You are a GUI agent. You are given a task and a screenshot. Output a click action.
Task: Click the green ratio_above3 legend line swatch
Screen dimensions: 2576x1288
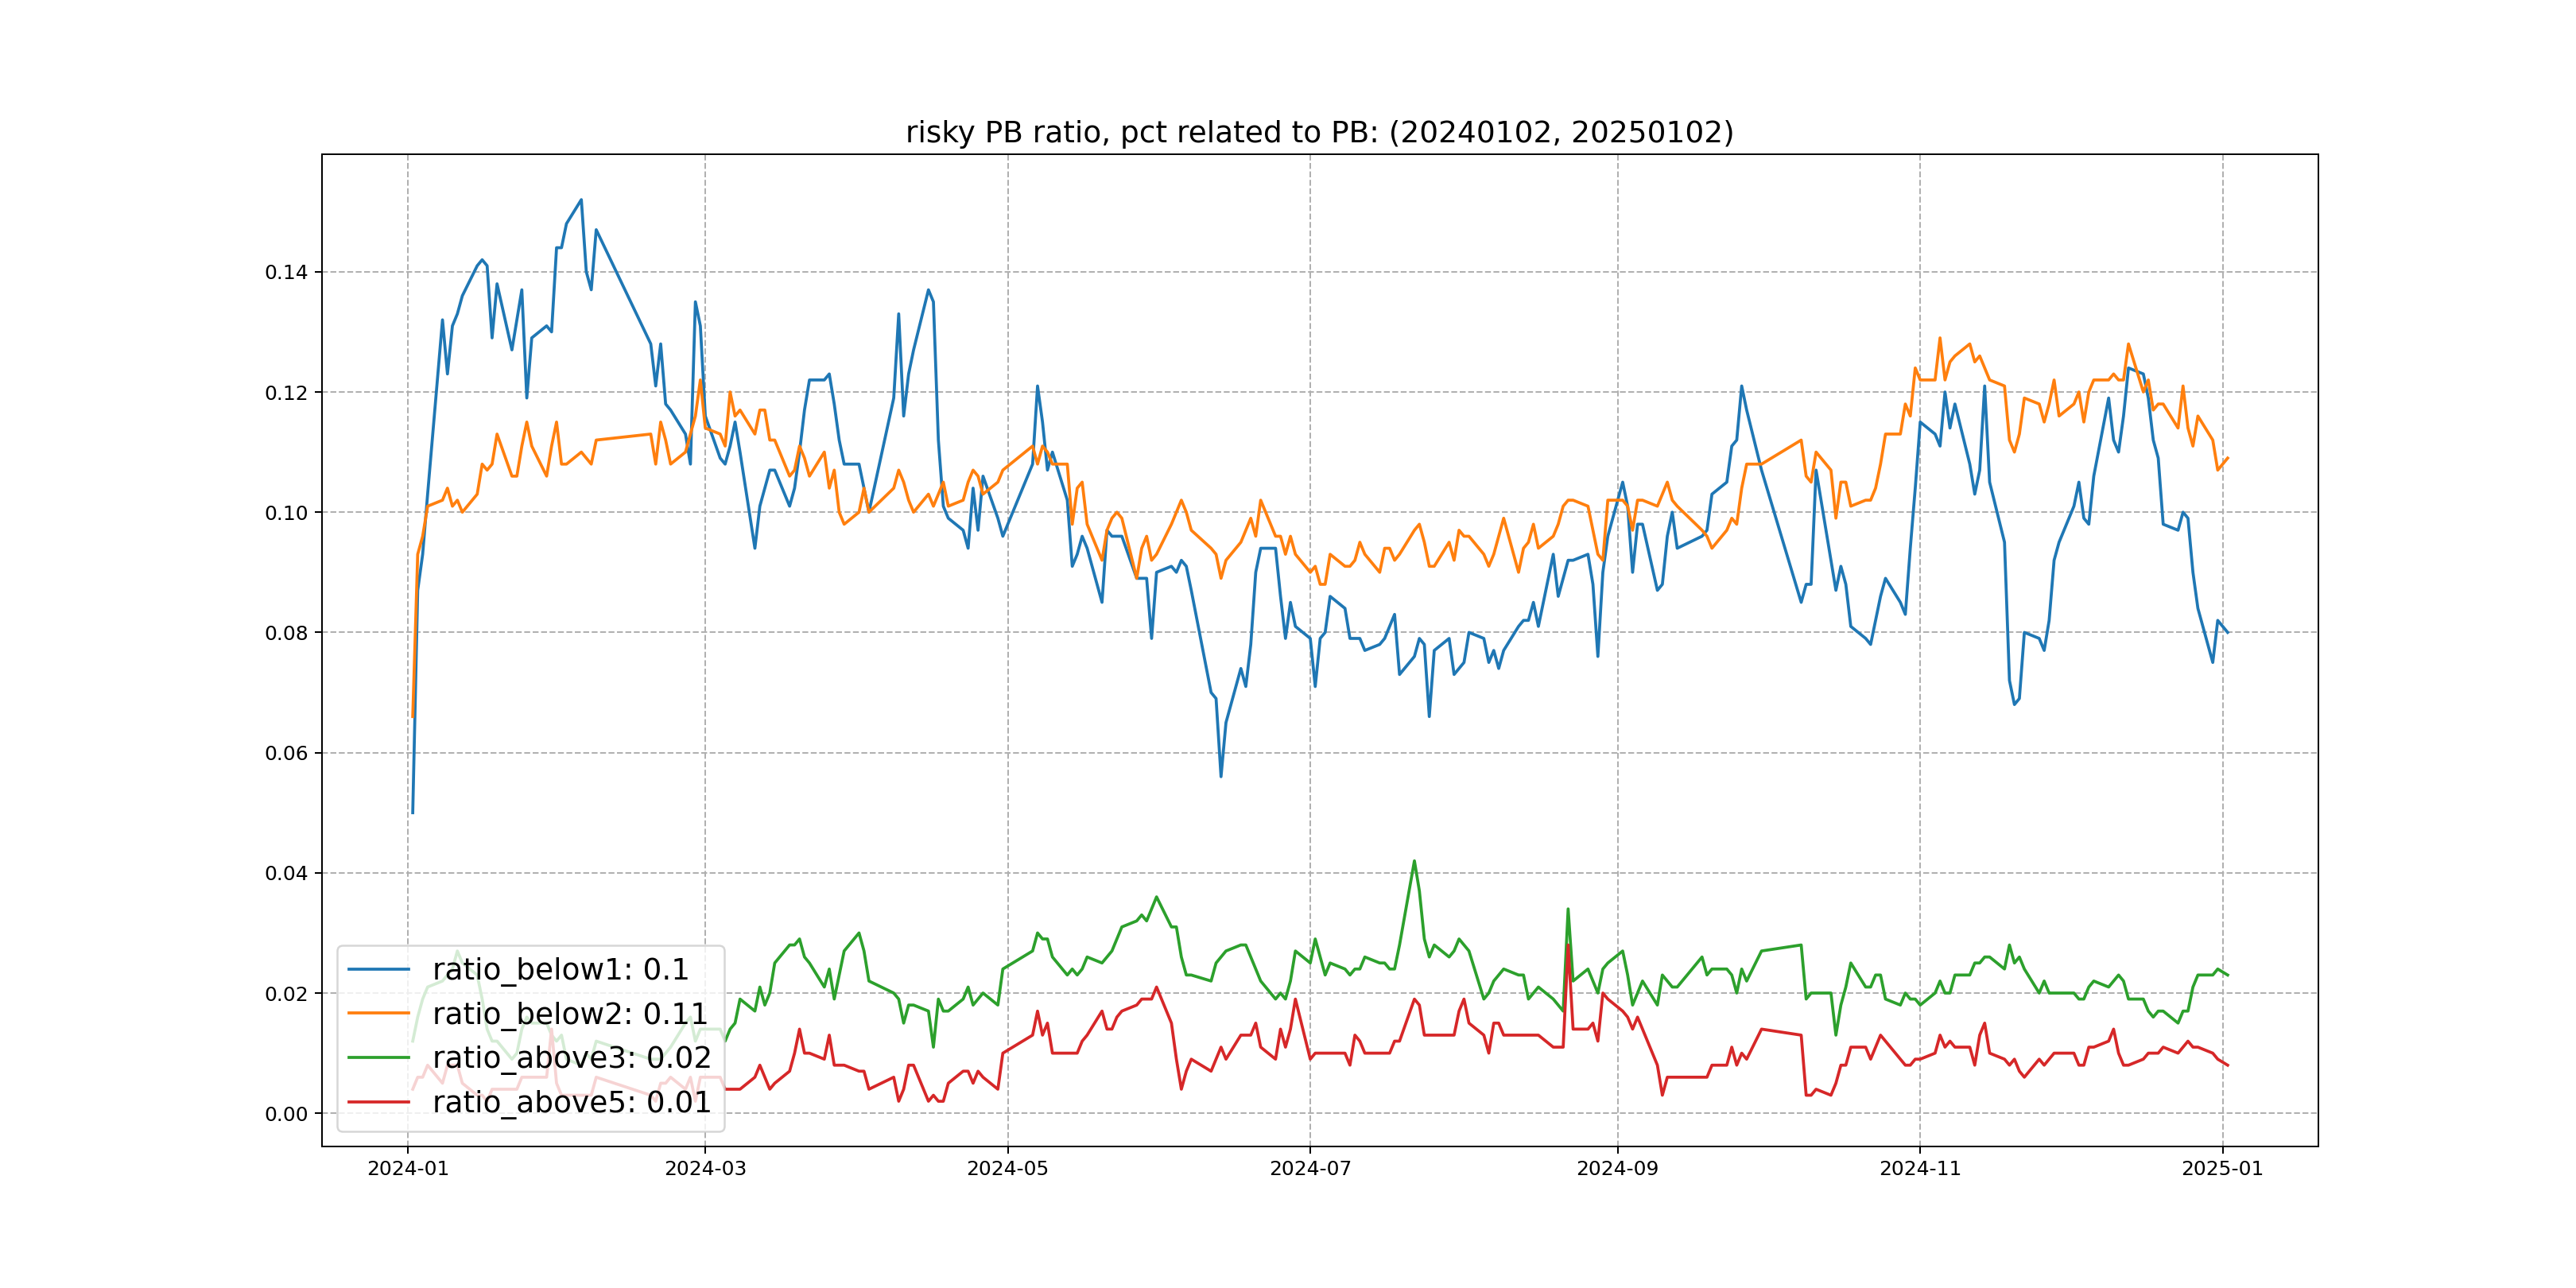click(x=378, y=1057)
